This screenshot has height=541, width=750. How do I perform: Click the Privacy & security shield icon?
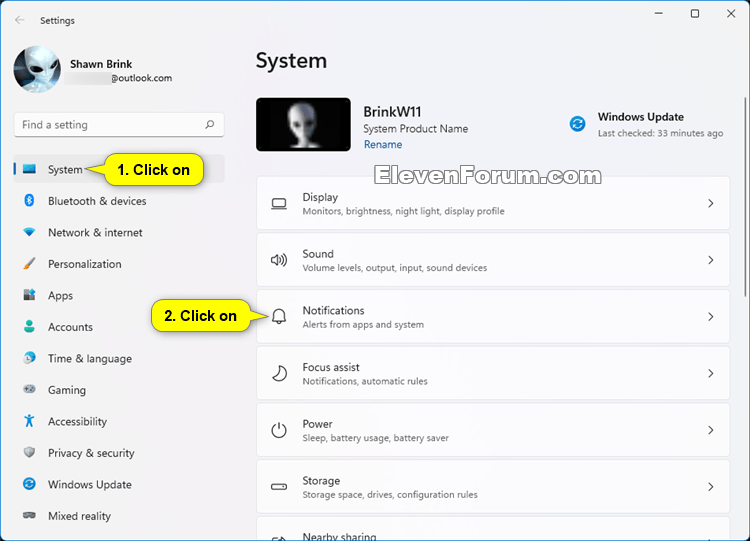(29, 453)
